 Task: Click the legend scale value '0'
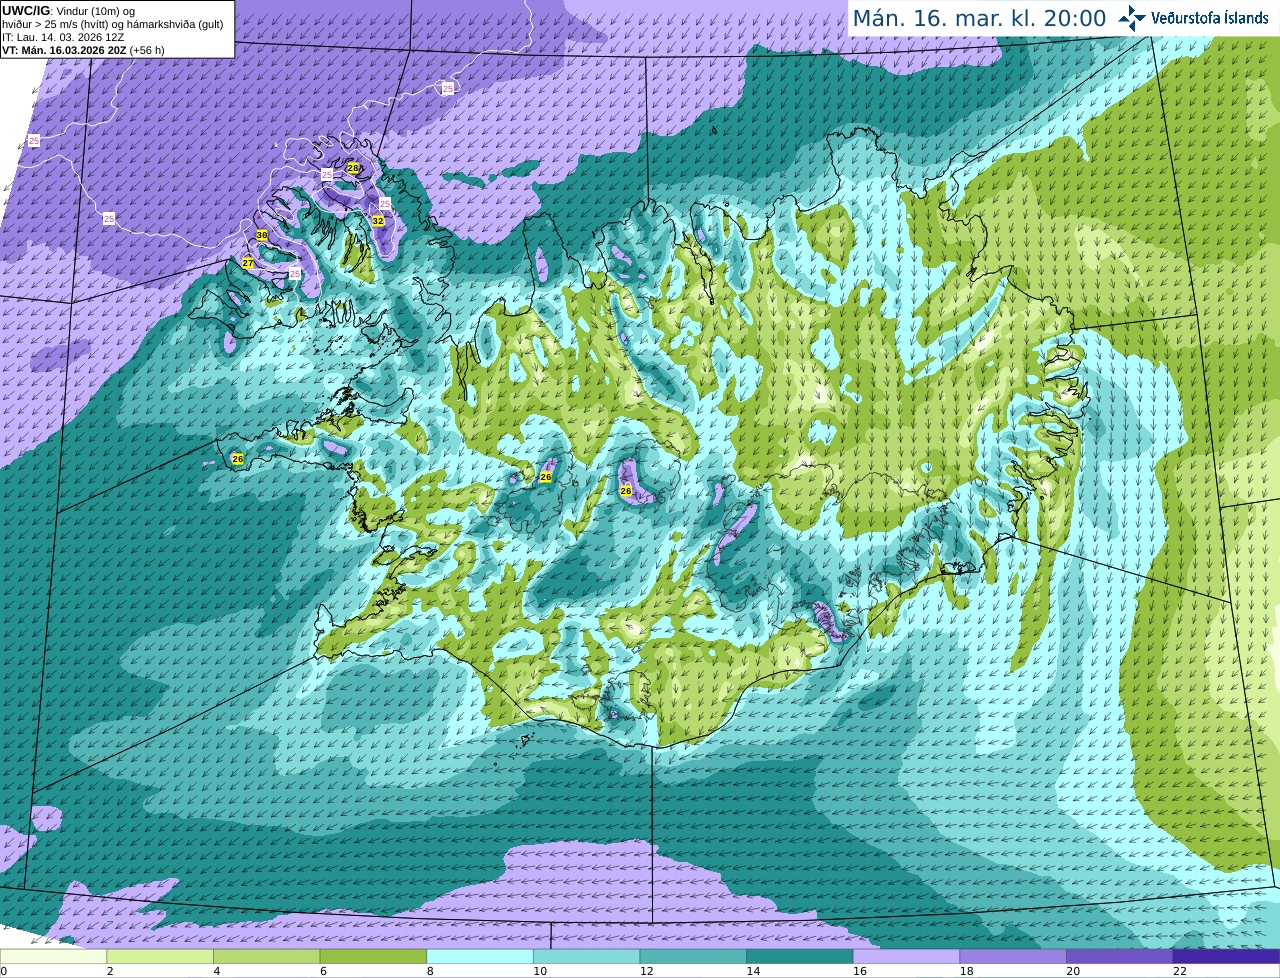pos(3,971)
